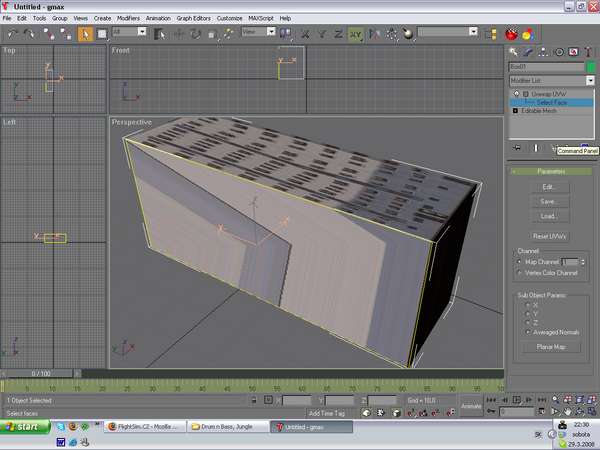The image size is (600, 450).
Task: Expand the selection filter dropdown showing All
Action: click(128, 32)
